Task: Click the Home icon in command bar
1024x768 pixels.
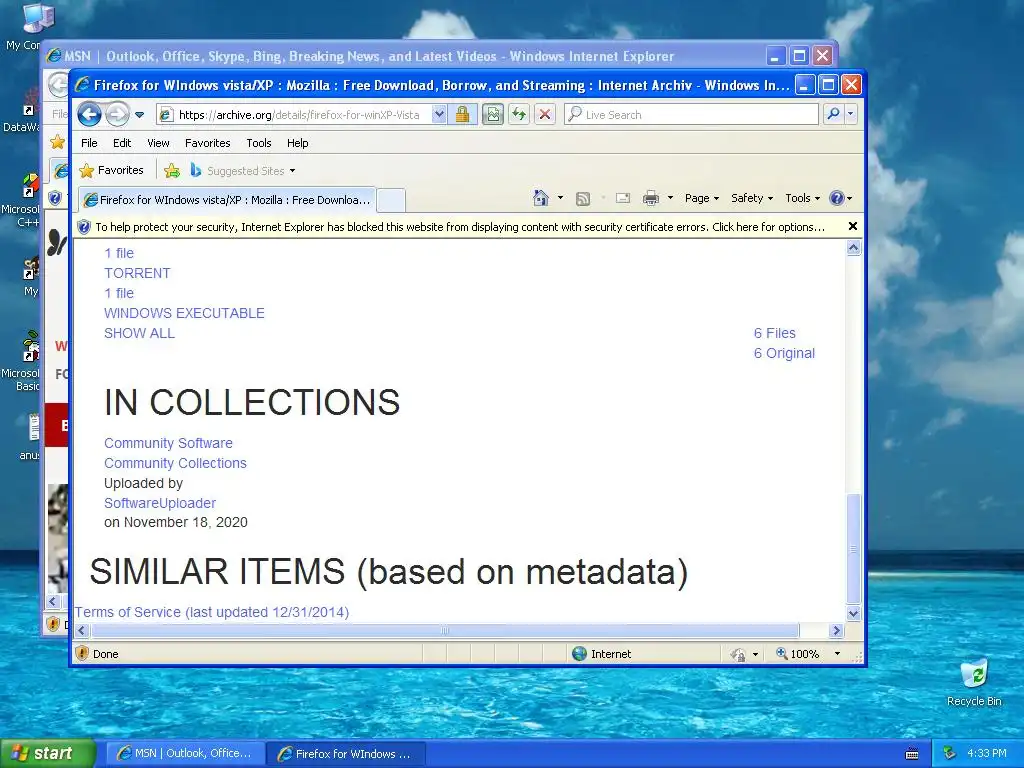Action: pyautogui.click(x=540, y=198)
